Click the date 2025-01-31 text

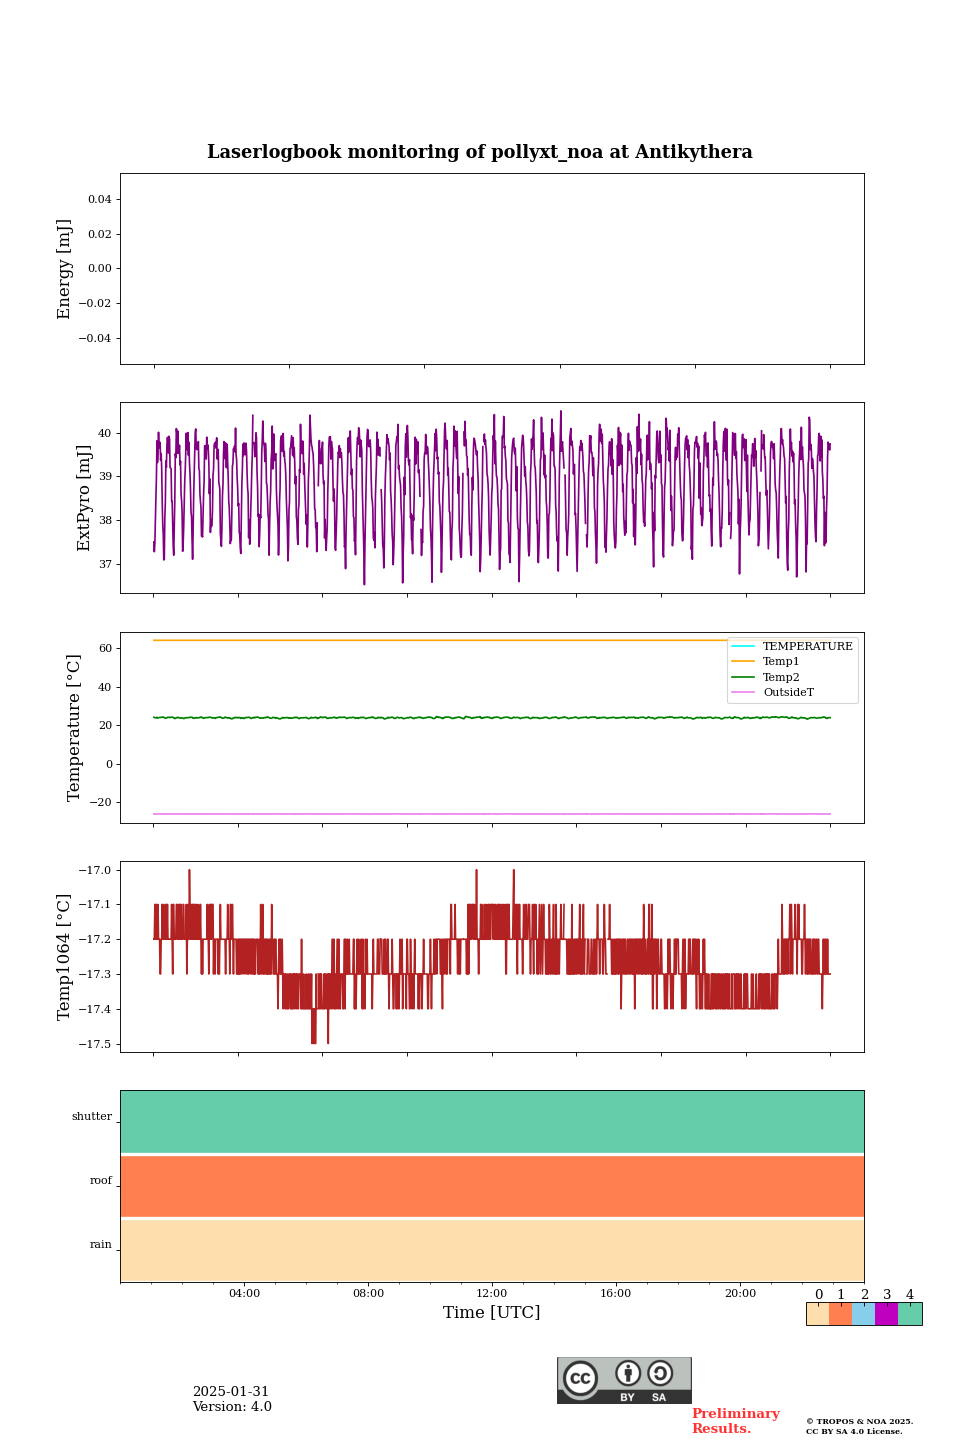231,1392
